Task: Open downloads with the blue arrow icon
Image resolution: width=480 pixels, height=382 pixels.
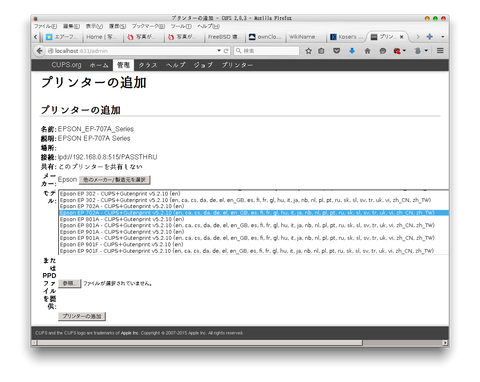Action: point(352,51)
